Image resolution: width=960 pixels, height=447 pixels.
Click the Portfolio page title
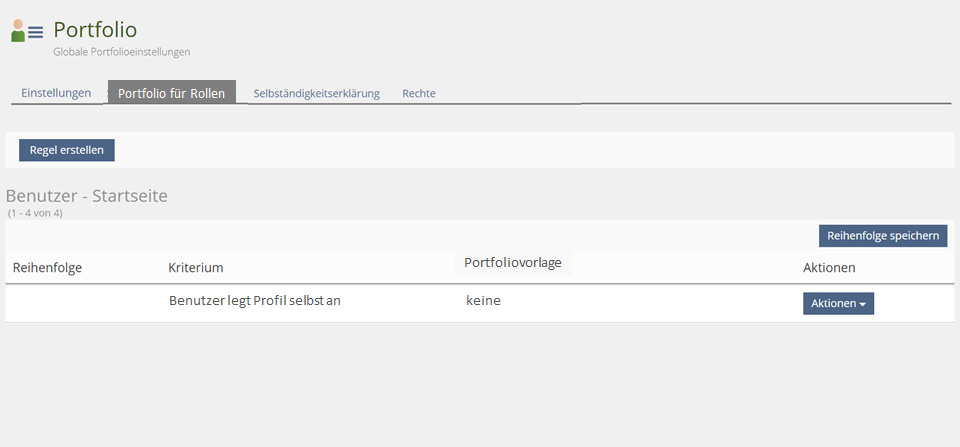pos(95,30)
